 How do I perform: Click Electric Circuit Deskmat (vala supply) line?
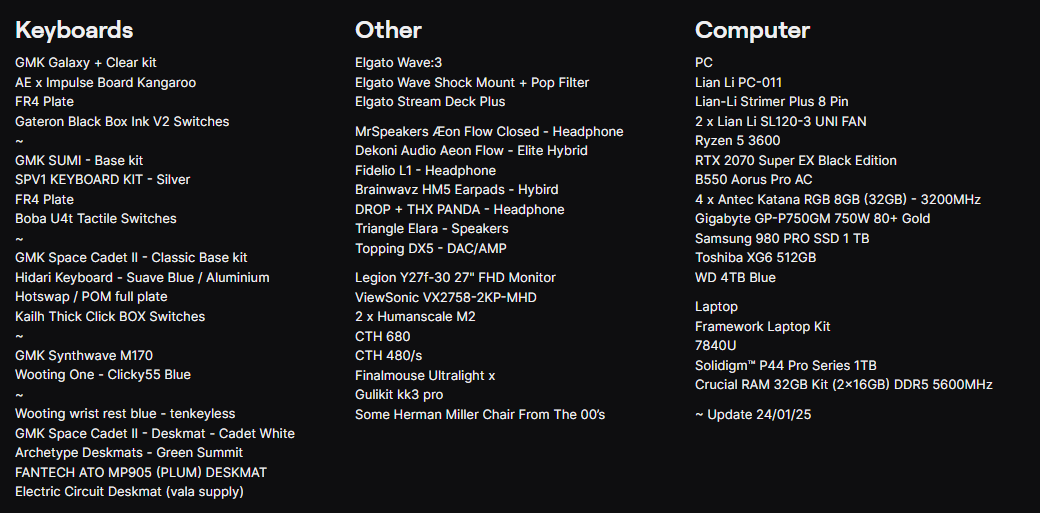tap(129, 492)
